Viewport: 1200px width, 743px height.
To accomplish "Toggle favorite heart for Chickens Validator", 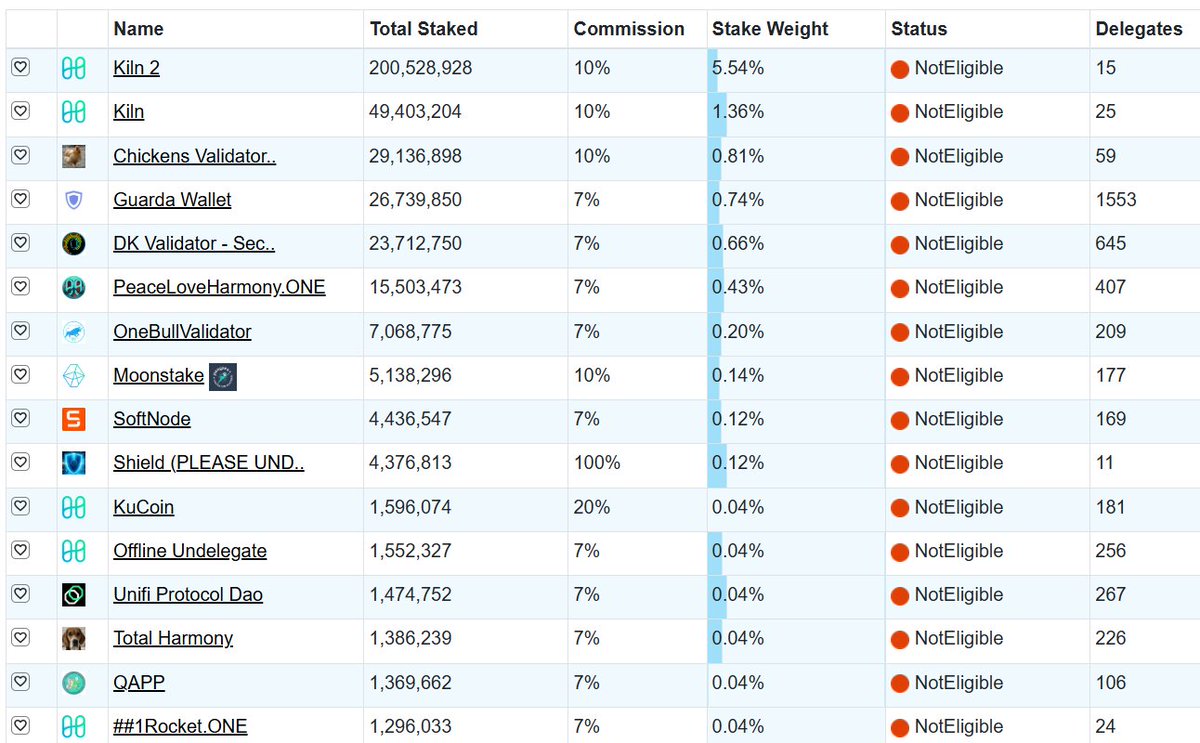I will (x=21, y=156).
